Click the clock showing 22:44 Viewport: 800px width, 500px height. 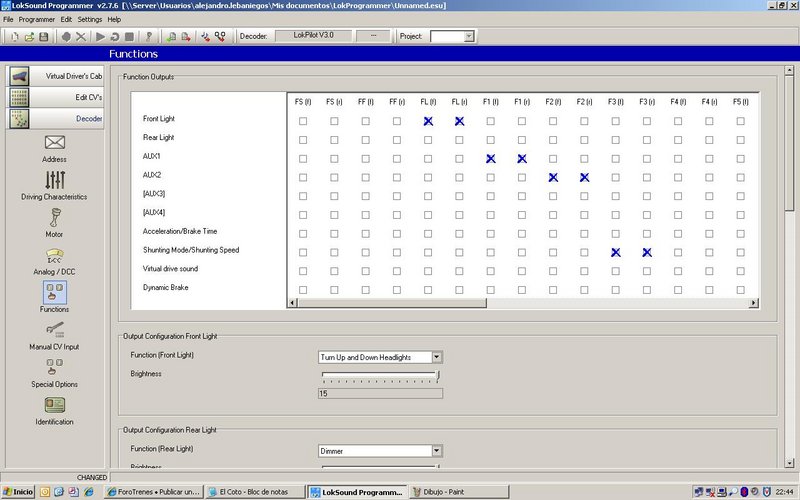(785, 492)
